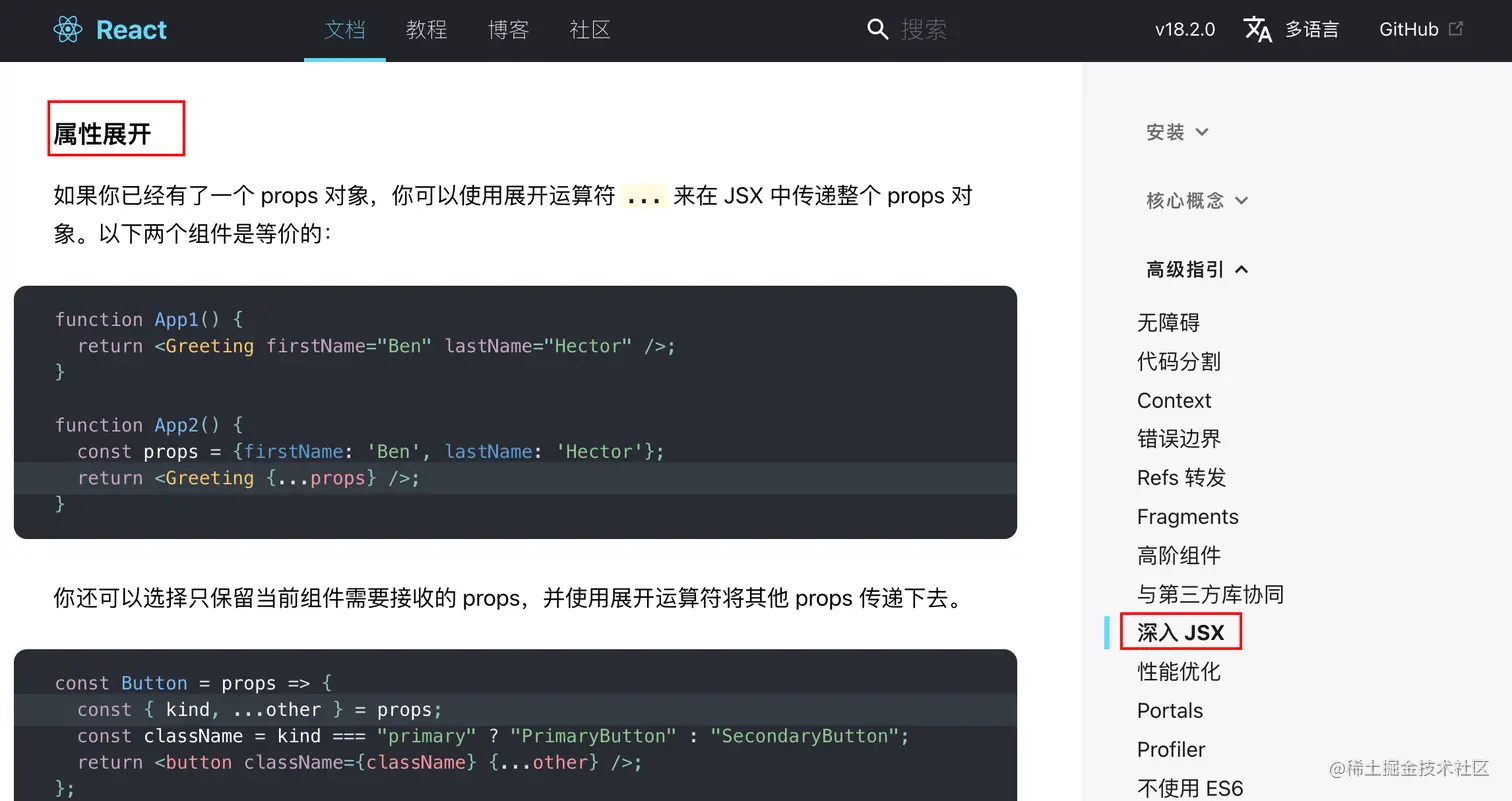
Task: Go to the 社区 tab
Action: (x=590, y=30)
